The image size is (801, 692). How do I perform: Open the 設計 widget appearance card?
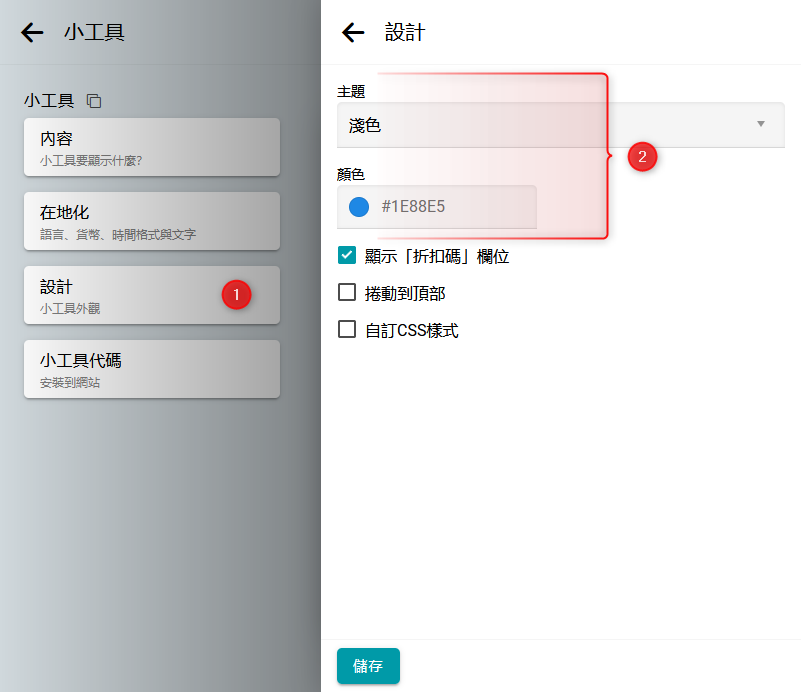(x=120, y=295)
